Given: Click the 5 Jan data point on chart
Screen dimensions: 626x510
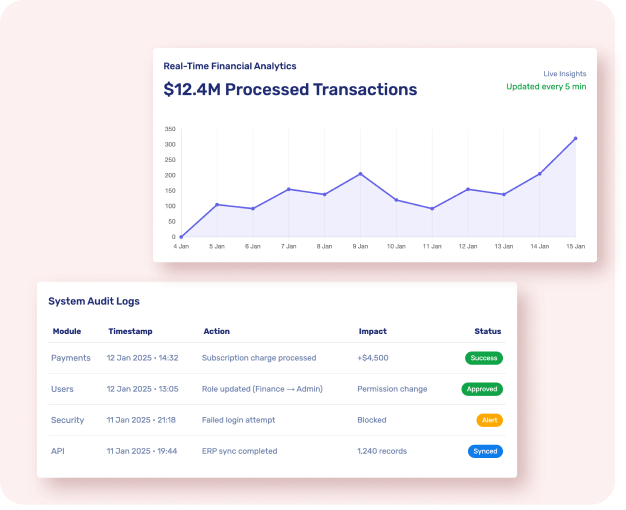Looking at the screenshot, I should pos(217,205).
